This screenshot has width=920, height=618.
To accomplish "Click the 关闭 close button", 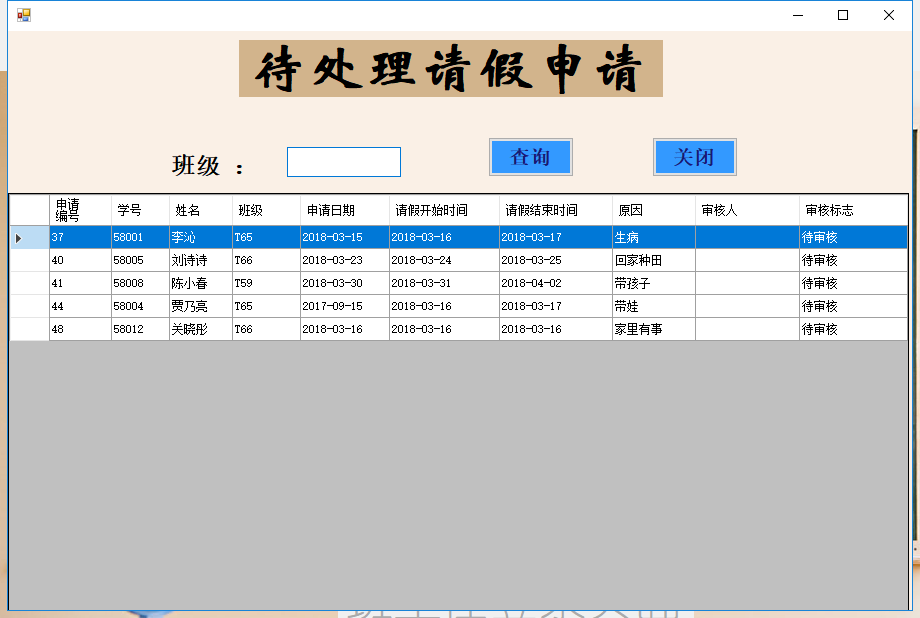I will click(694, 157).
